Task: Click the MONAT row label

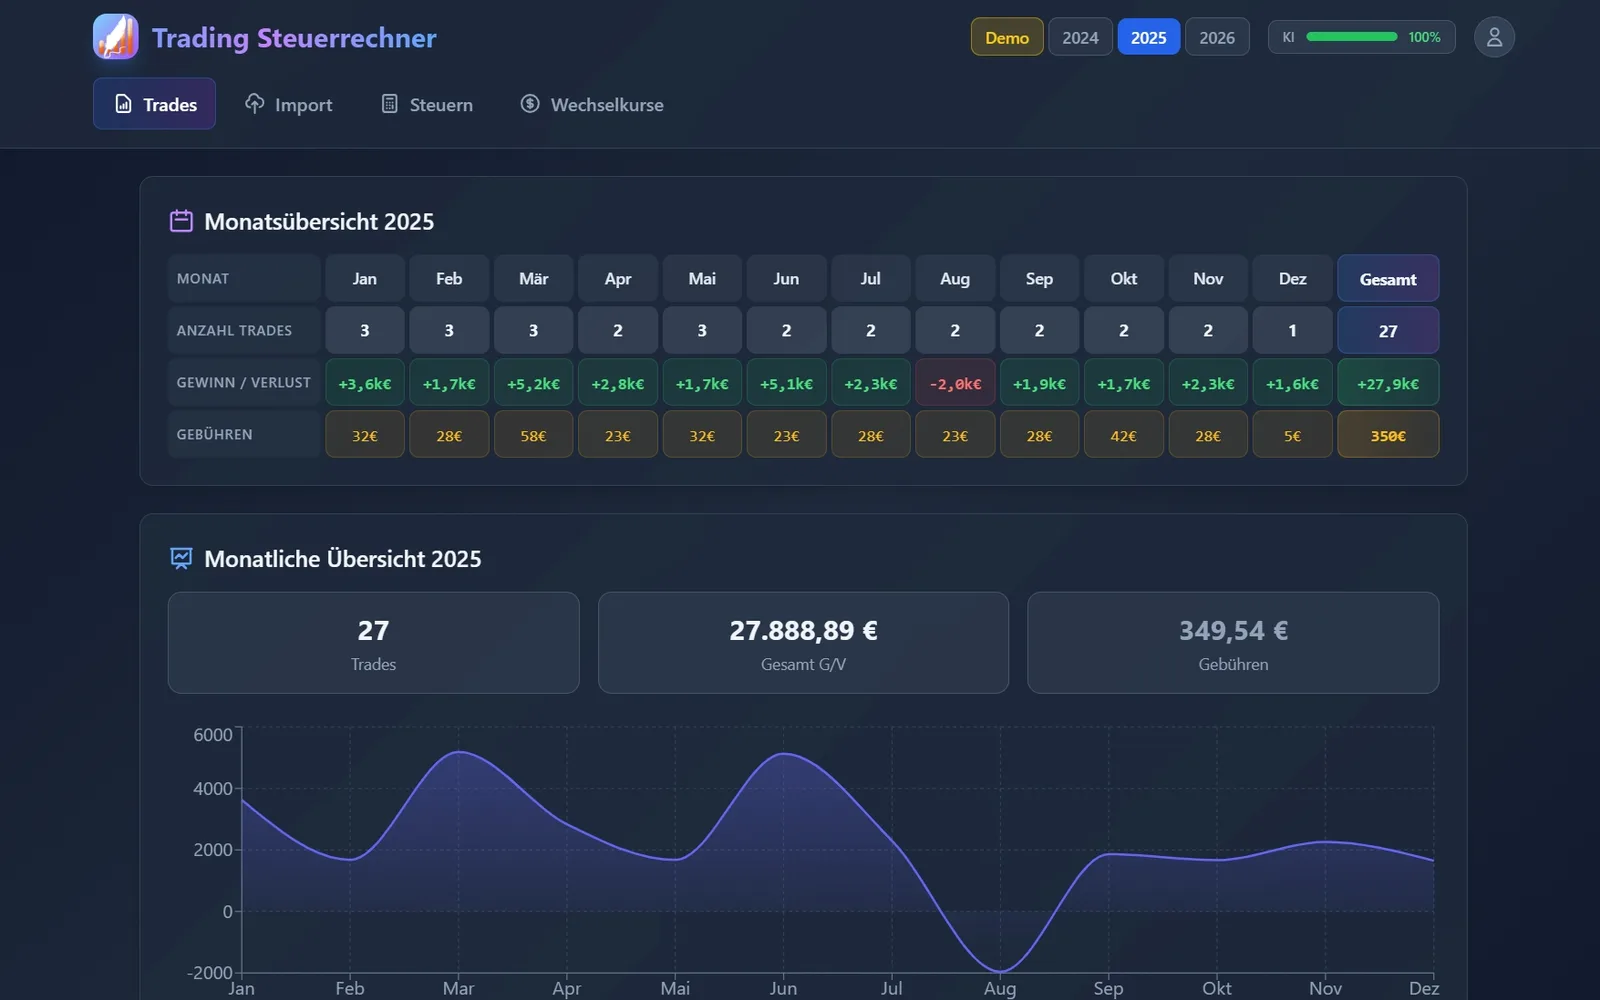Action: tap(244, 278)
